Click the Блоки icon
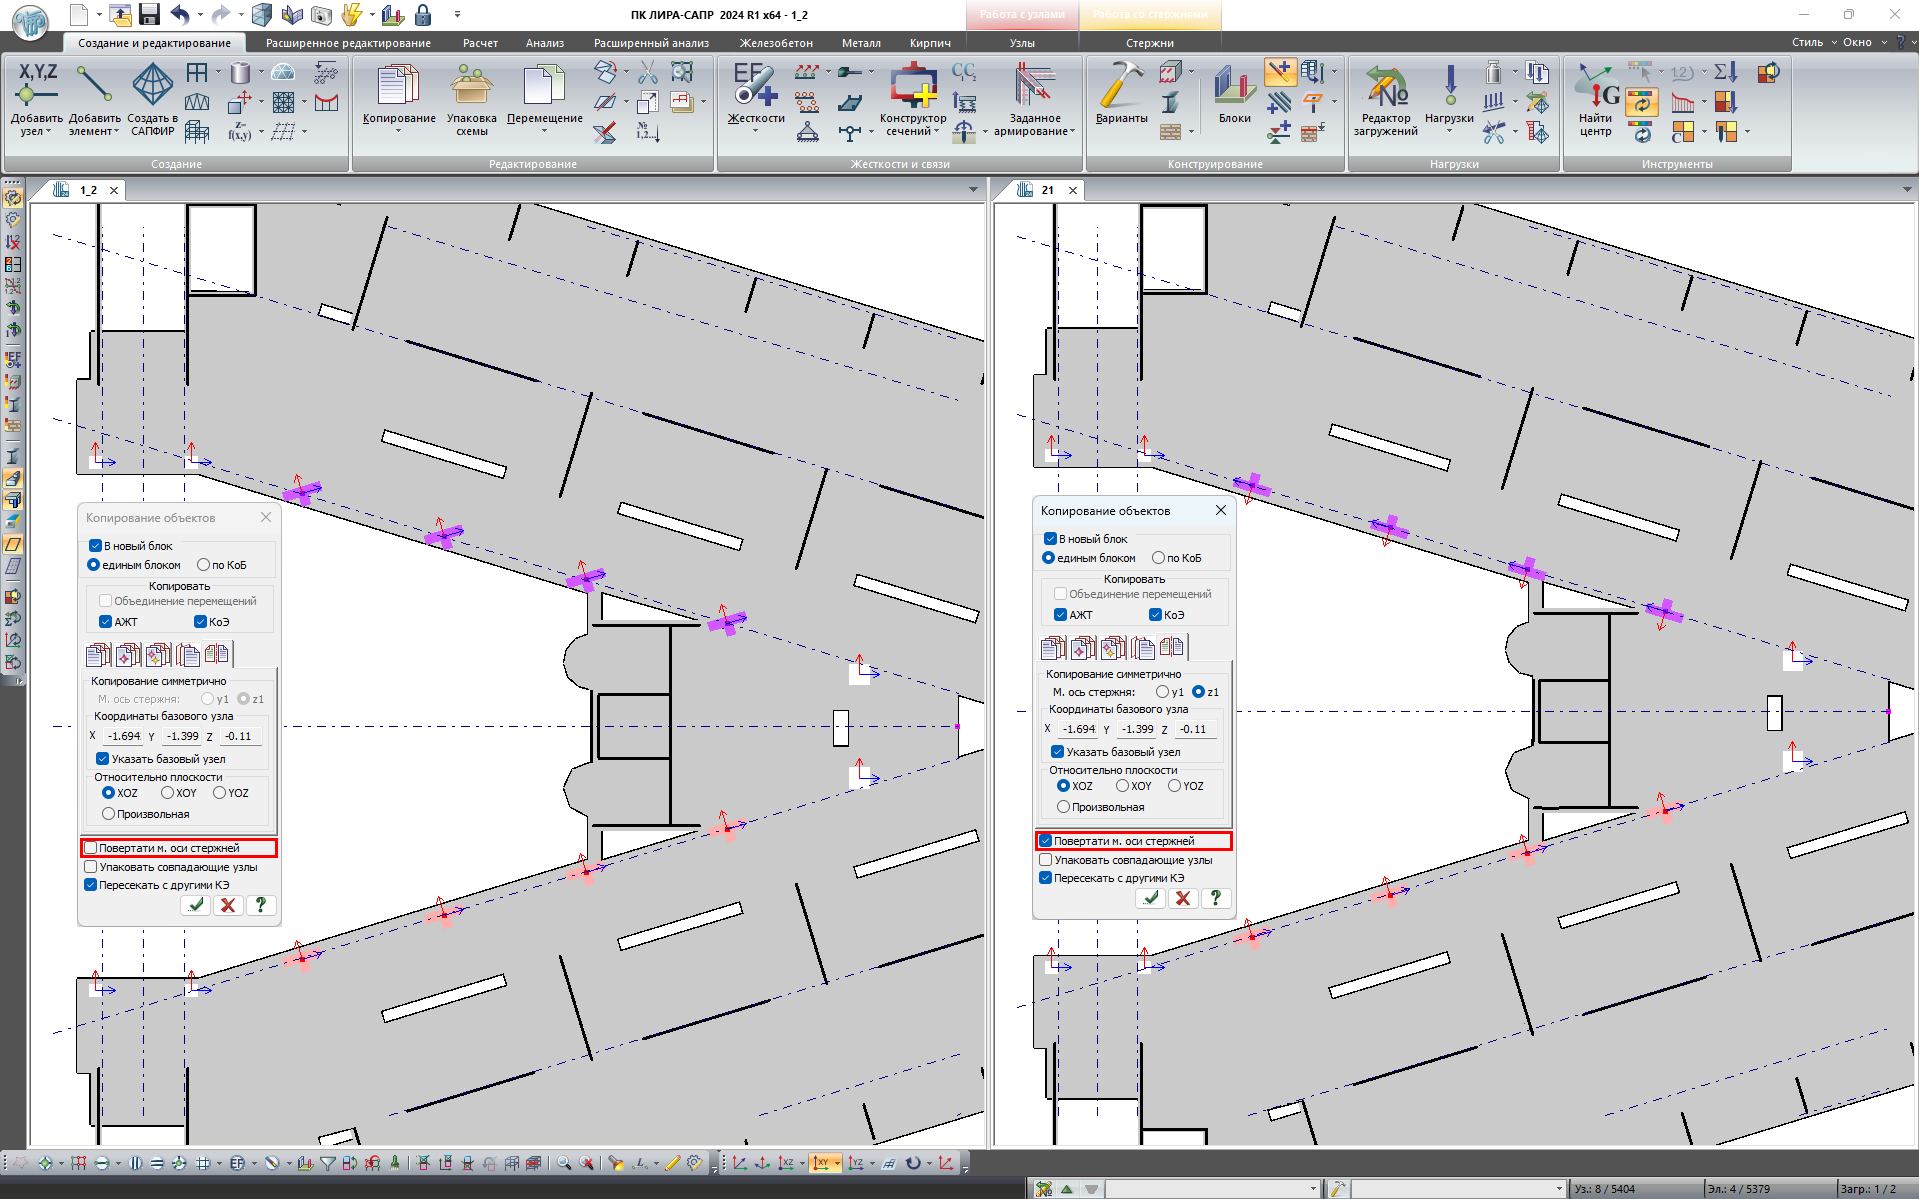This screenshot has height=1199, width=1919. point(1234,86)
